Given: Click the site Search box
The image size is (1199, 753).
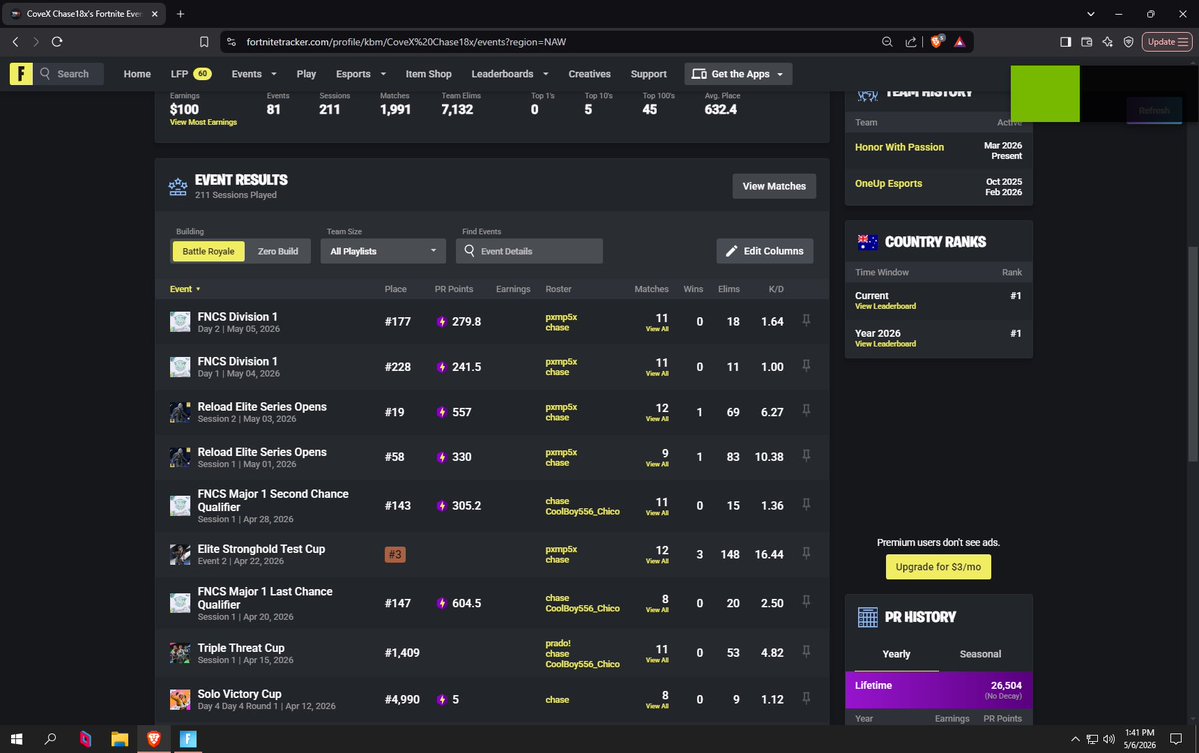Looking at the screenshot, I should point(69,74).
